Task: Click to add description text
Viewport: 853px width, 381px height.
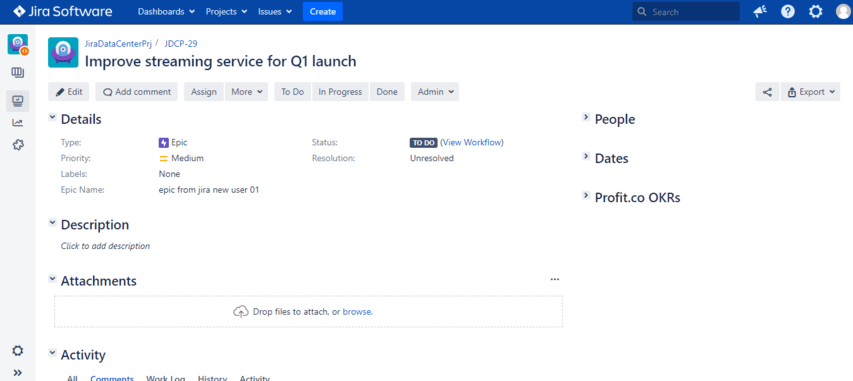Action: pyautogui.click(x=105, y=246)
